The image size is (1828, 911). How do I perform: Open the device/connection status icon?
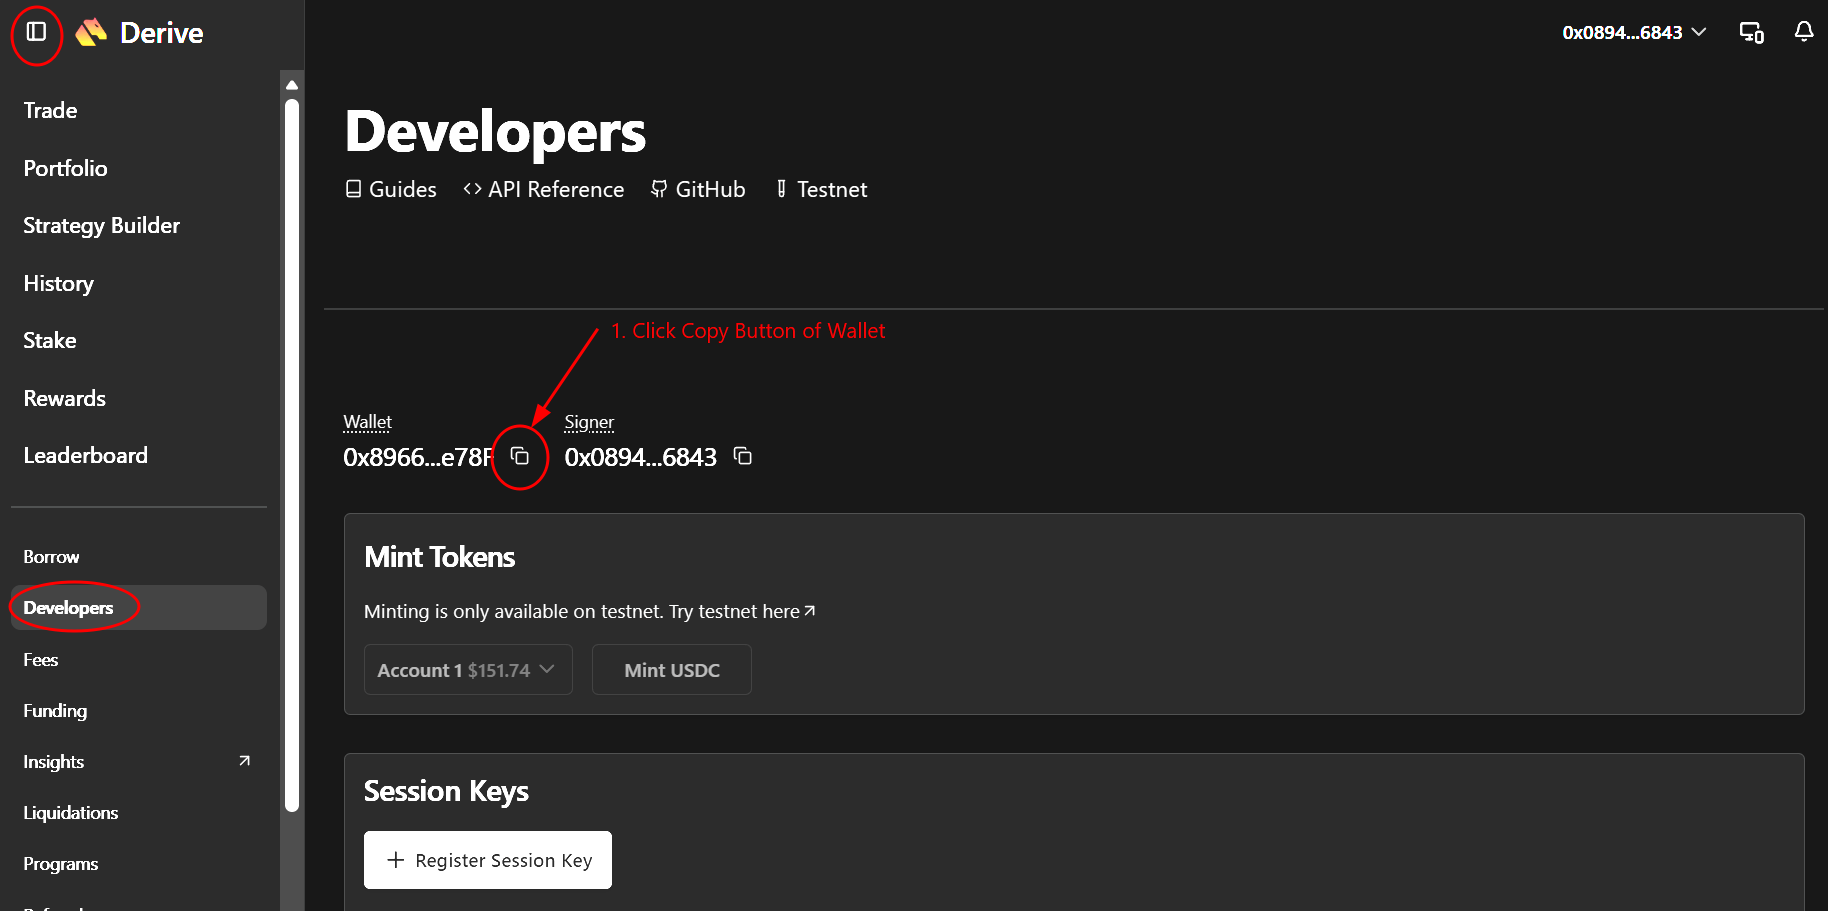point(1752,33)
